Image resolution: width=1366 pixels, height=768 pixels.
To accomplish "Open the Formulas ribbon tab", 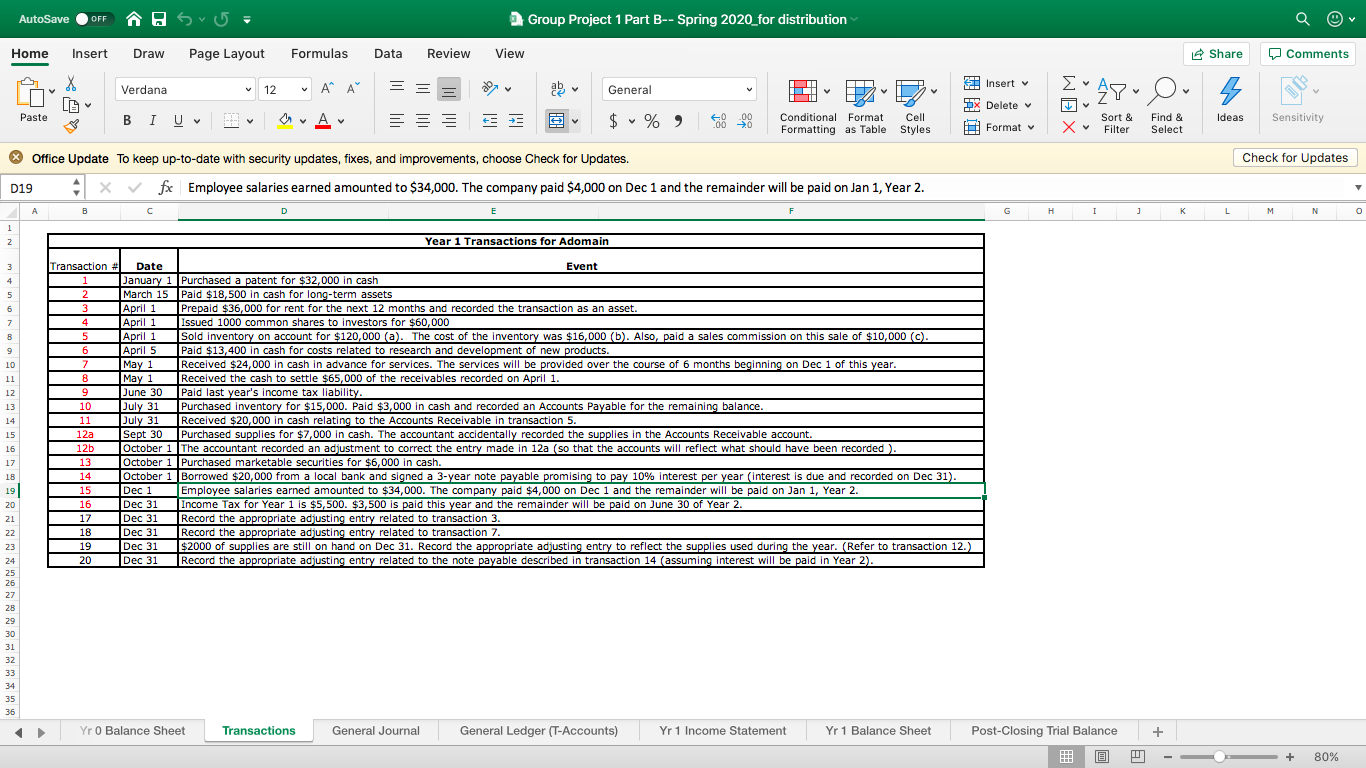I will 319,53.
